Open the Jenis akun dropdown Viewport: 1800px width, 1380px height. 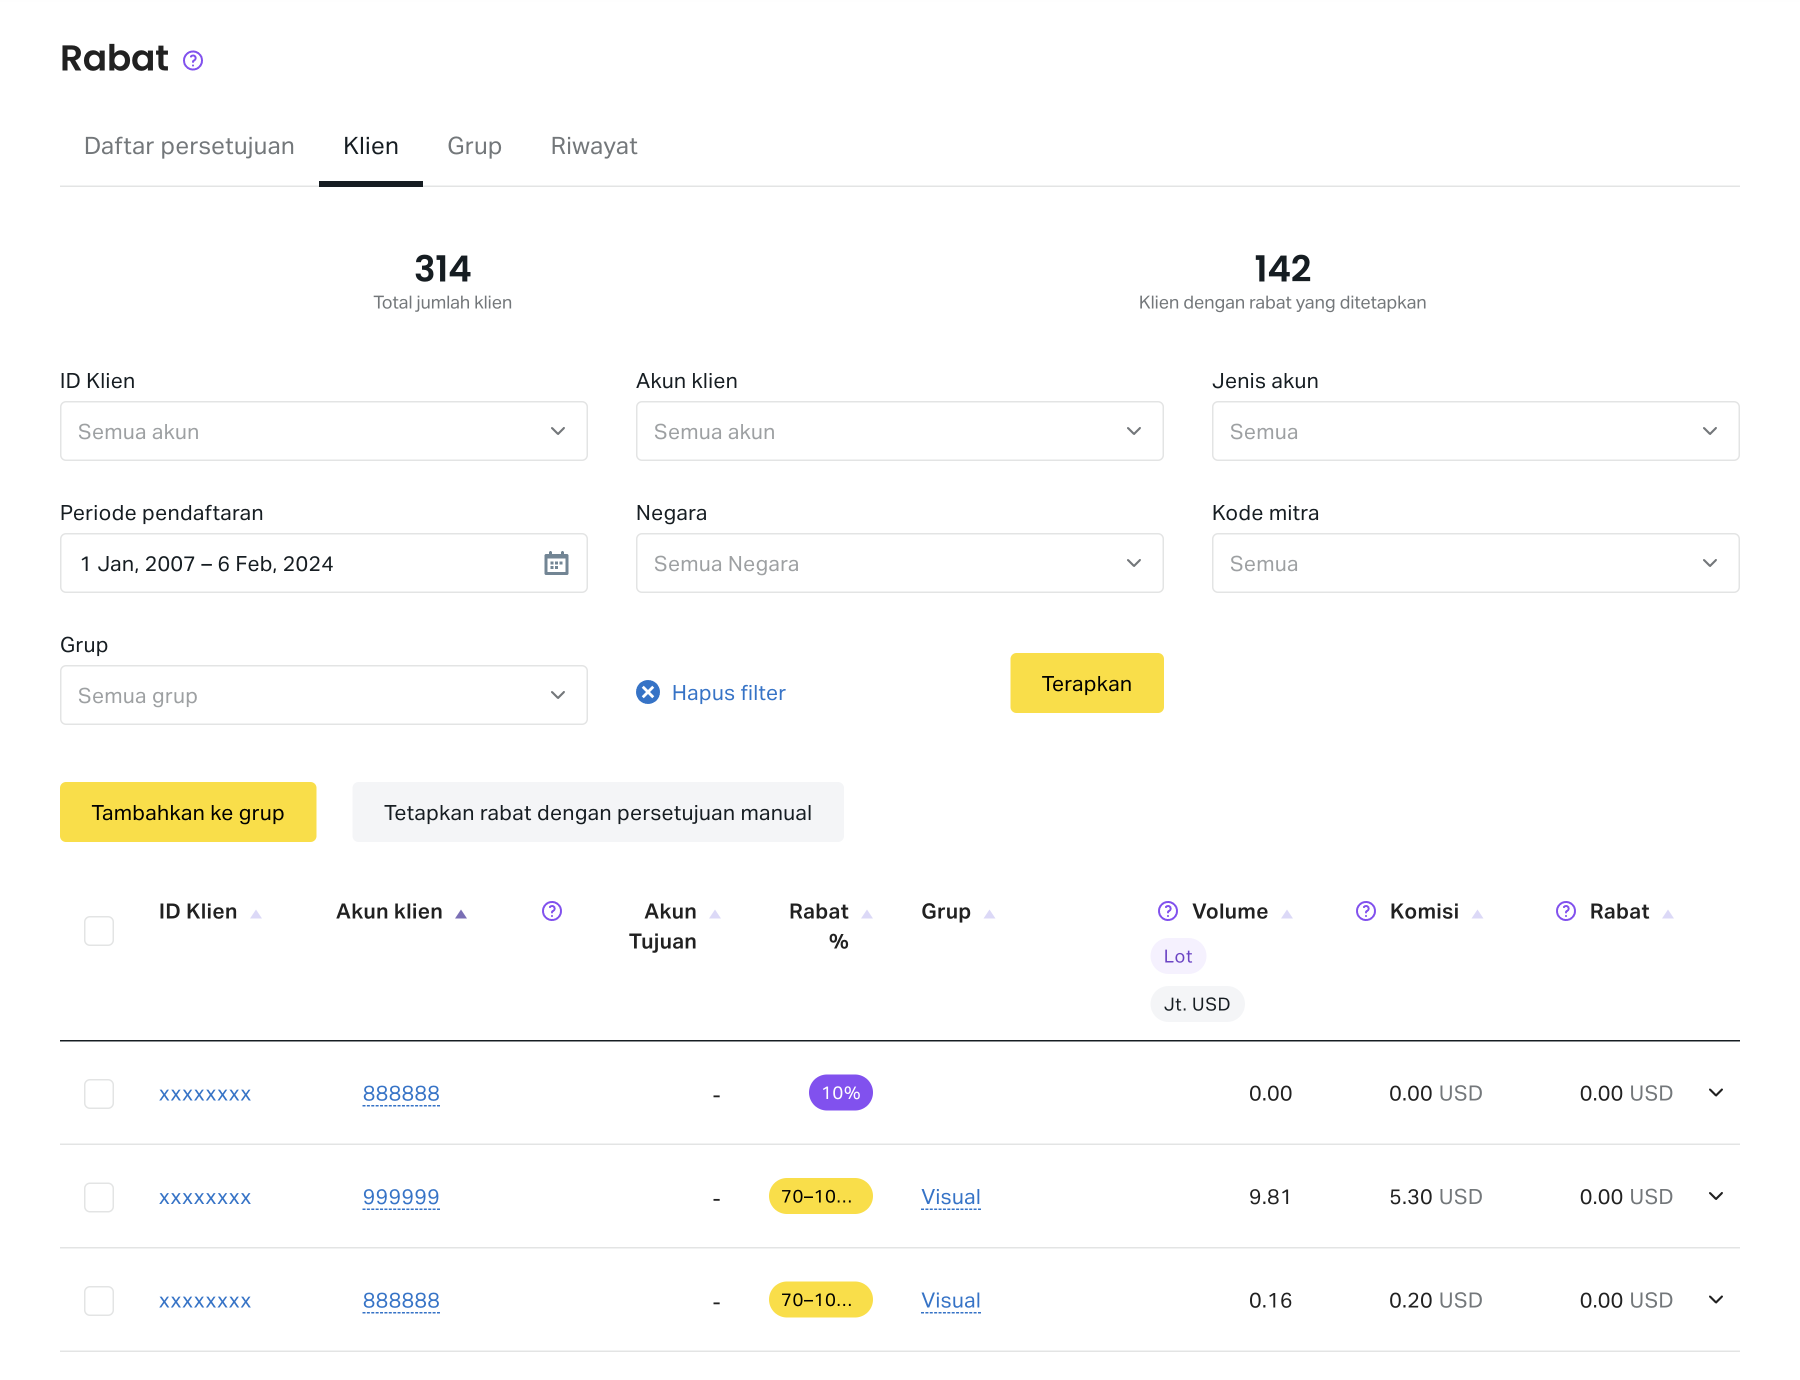click(x=1475, y=431)
